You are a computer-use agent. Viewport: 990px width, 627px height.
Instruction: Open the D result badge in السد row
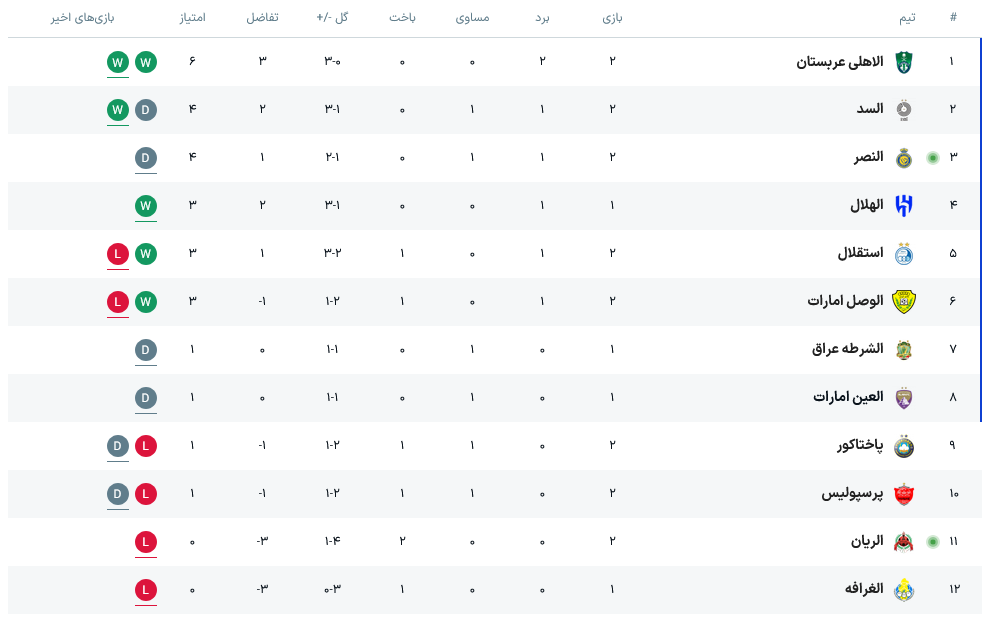point(146,110)
